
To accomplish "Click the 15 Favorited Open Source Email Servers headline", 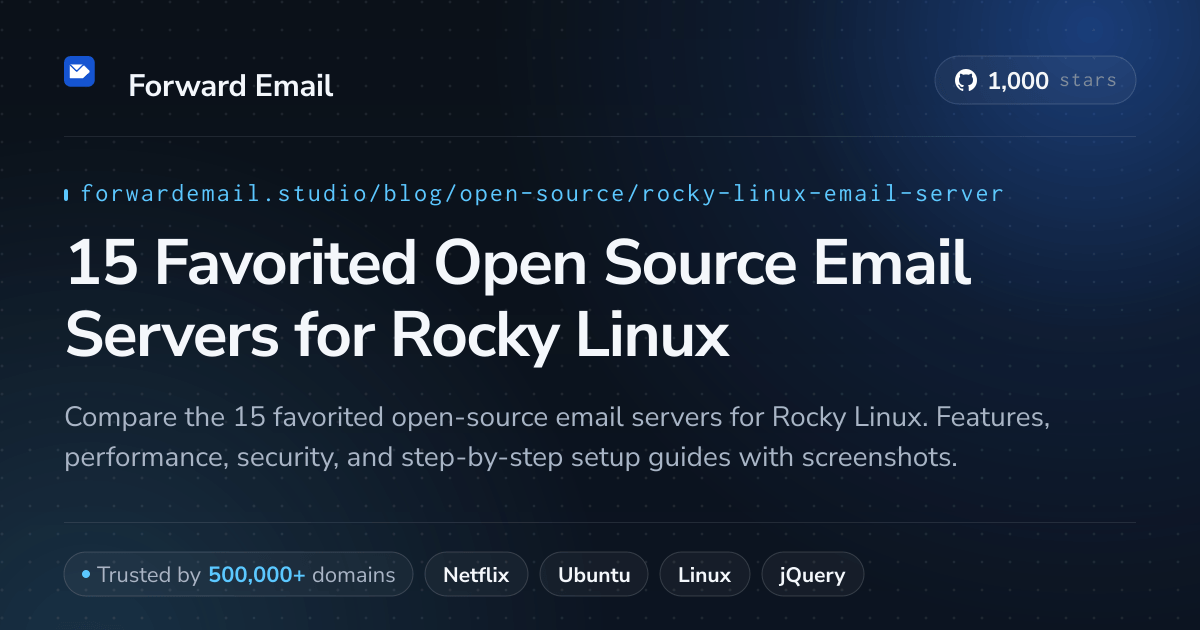I will [518, 300].
